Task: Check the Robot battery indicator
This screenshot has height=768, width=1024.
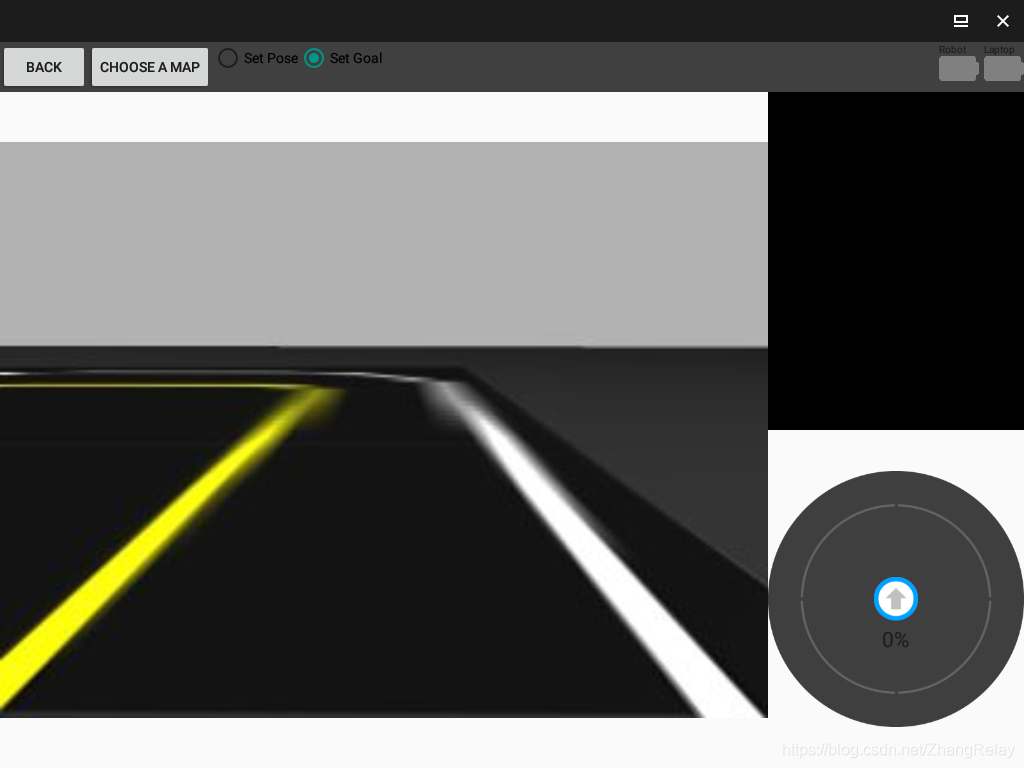Action: click(957, 69)
